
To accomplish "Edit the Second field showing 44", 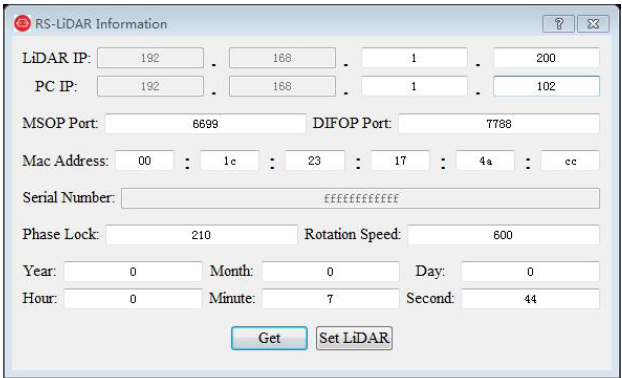I will (x=530, y=299).
